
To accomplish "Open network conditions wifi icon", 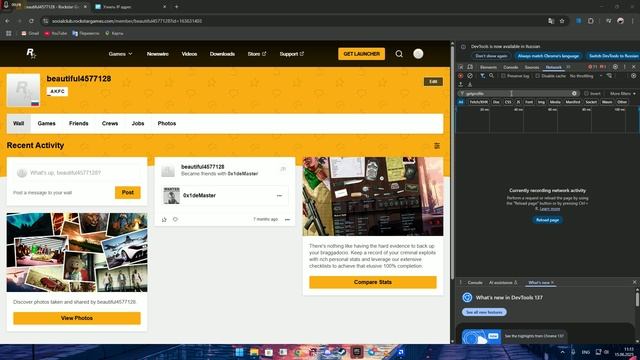I will (609, 76).
